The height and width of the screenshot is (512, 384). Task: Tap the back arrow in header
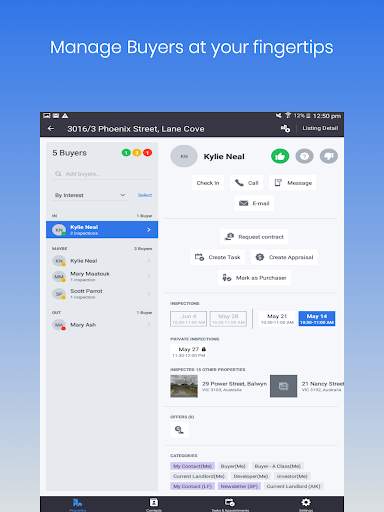51,128
